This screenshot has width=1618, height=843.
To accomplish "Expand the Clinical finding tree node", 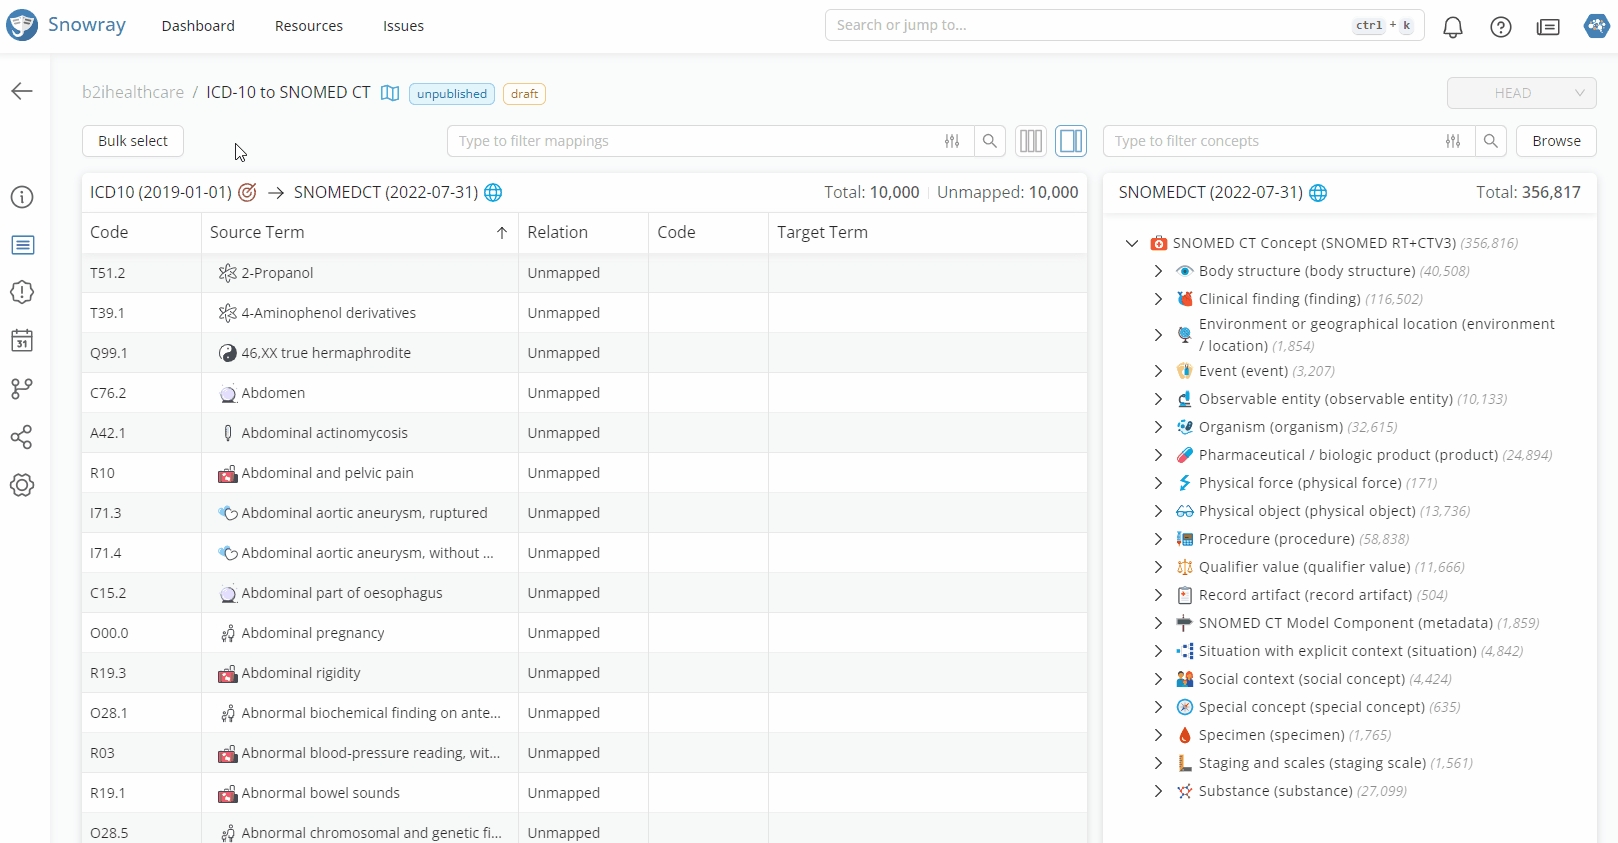I will (x=1158, y=299).
